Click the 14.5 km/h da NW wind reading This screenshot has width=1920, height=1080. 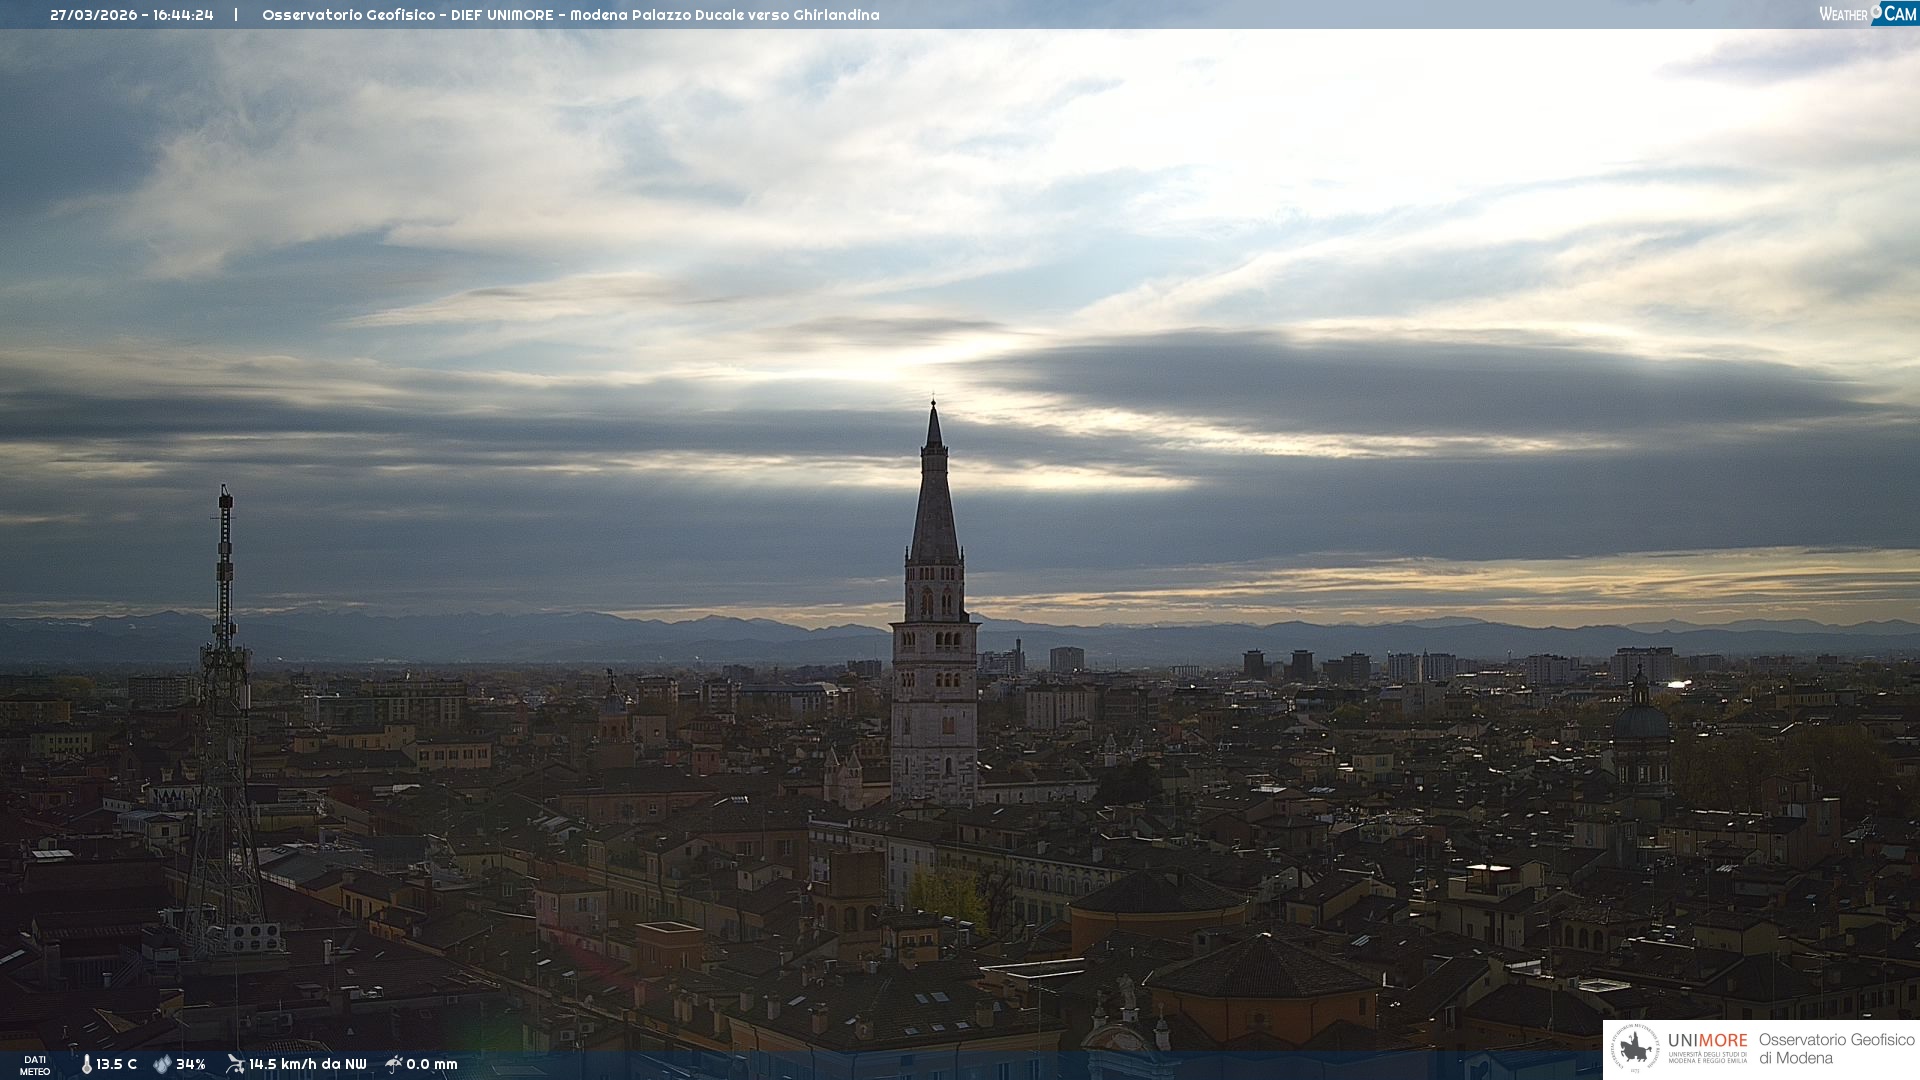pos(308,1064)
